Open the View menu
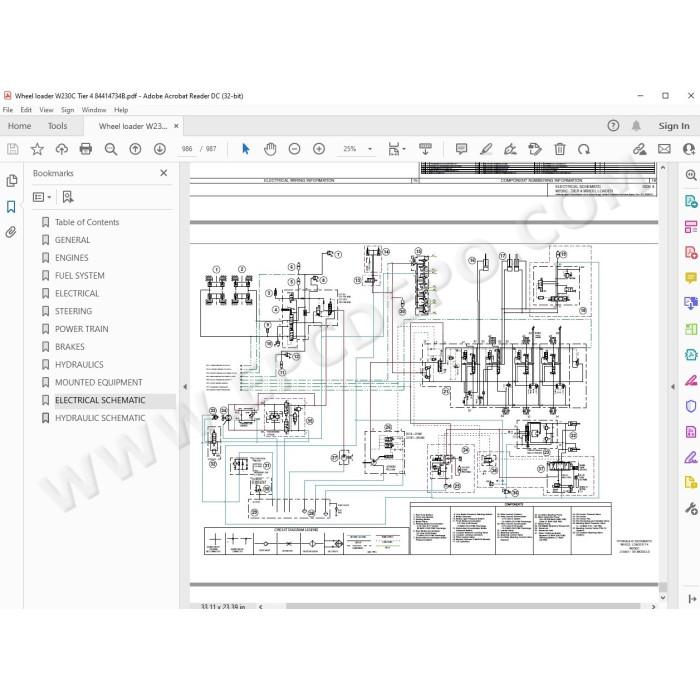Screen dimensions: 700x700 point(46,110)
